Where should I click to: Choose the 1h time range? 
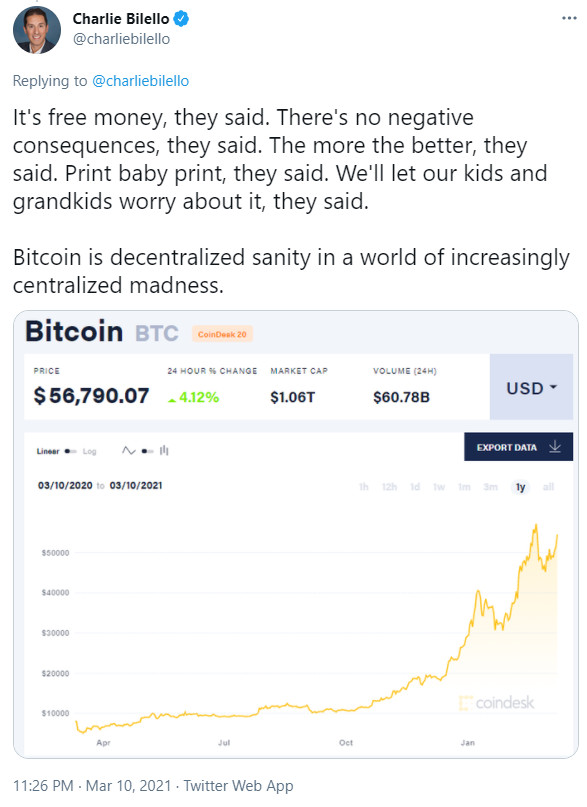pos(364,487)
